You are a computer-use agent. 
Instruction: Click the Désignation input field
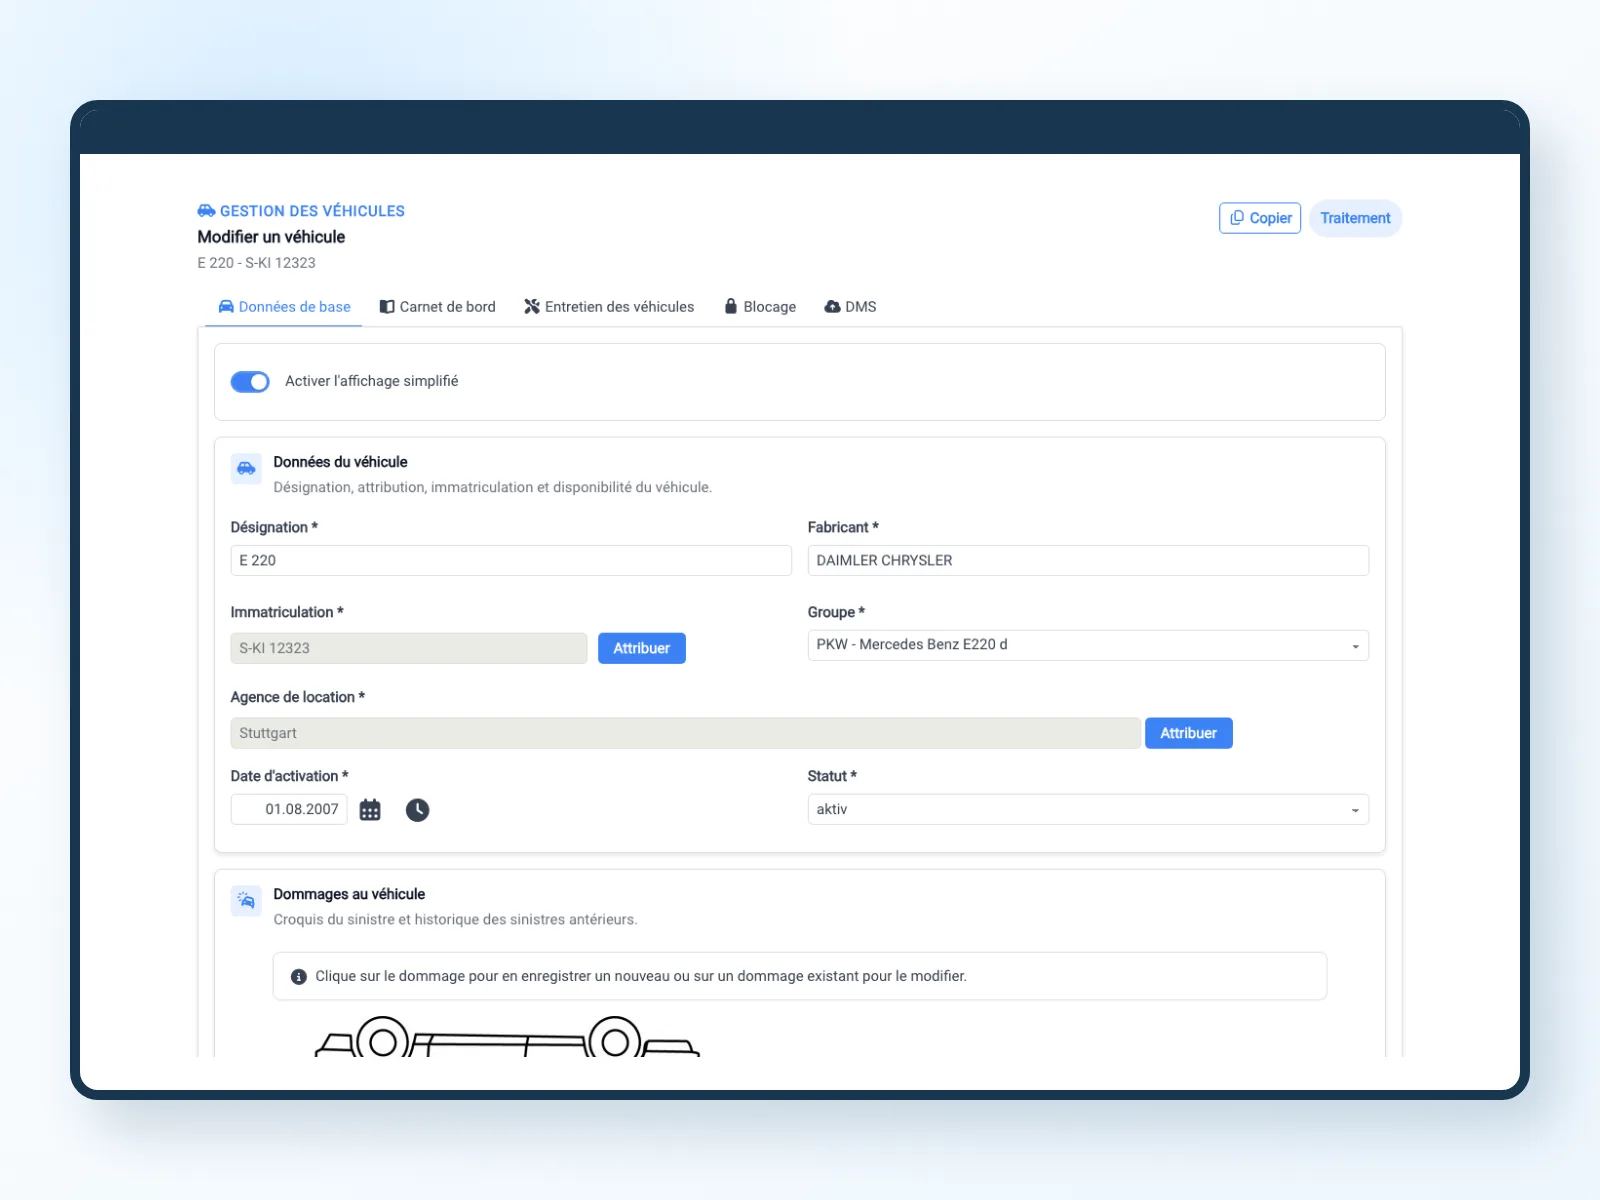coord(511,560)
